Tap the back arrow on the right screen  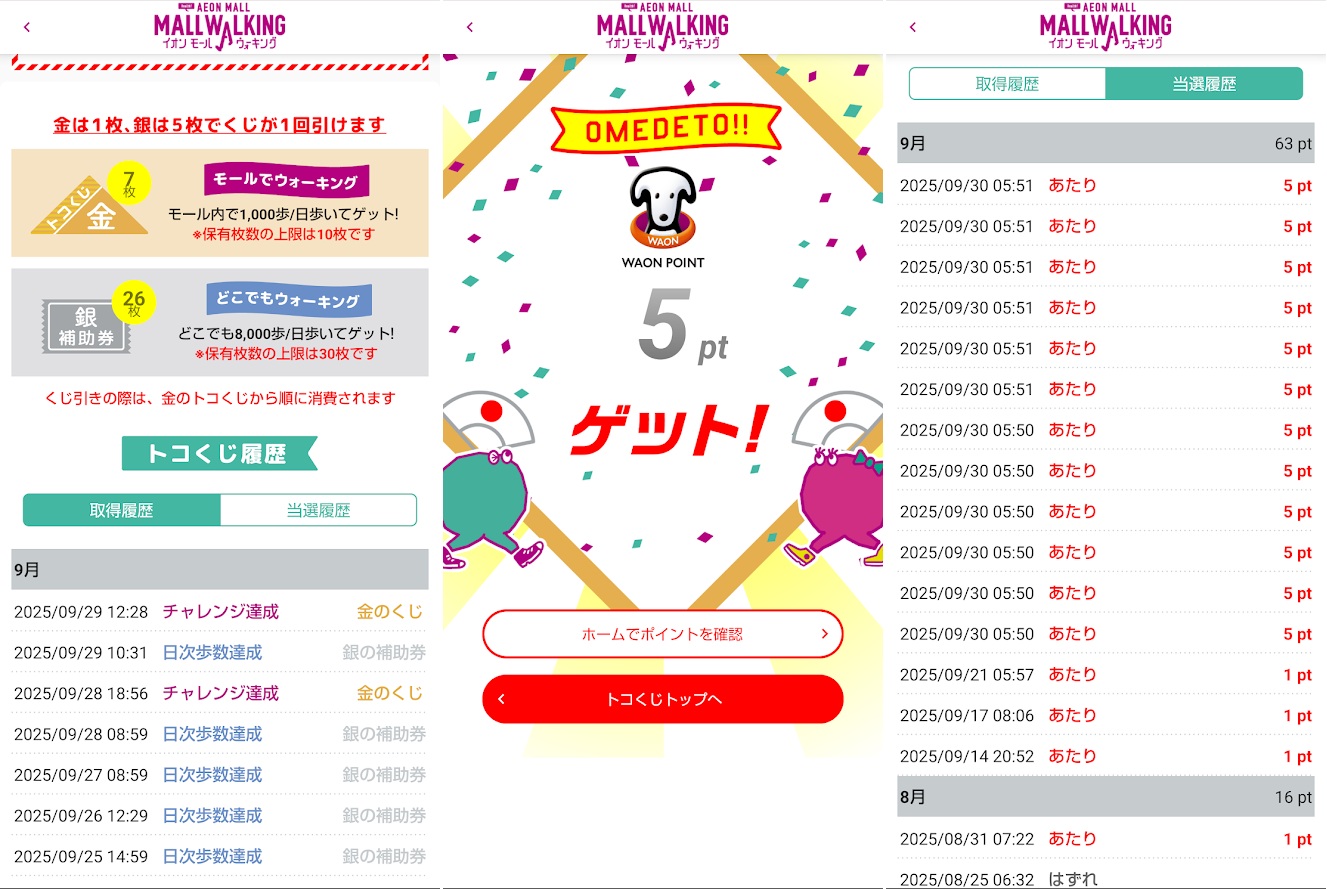[912, 27]
